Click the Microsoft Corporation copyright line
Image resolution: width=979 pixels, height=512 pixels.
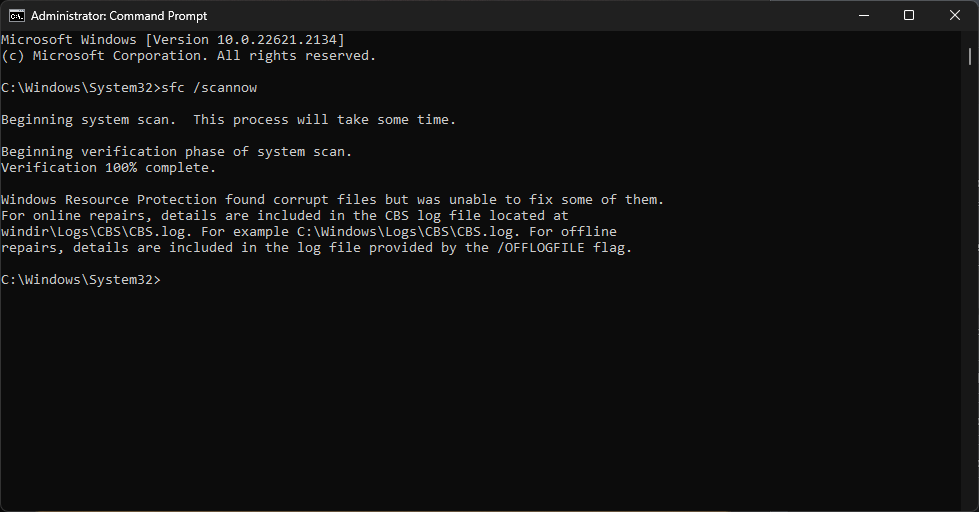pos(188,56)
